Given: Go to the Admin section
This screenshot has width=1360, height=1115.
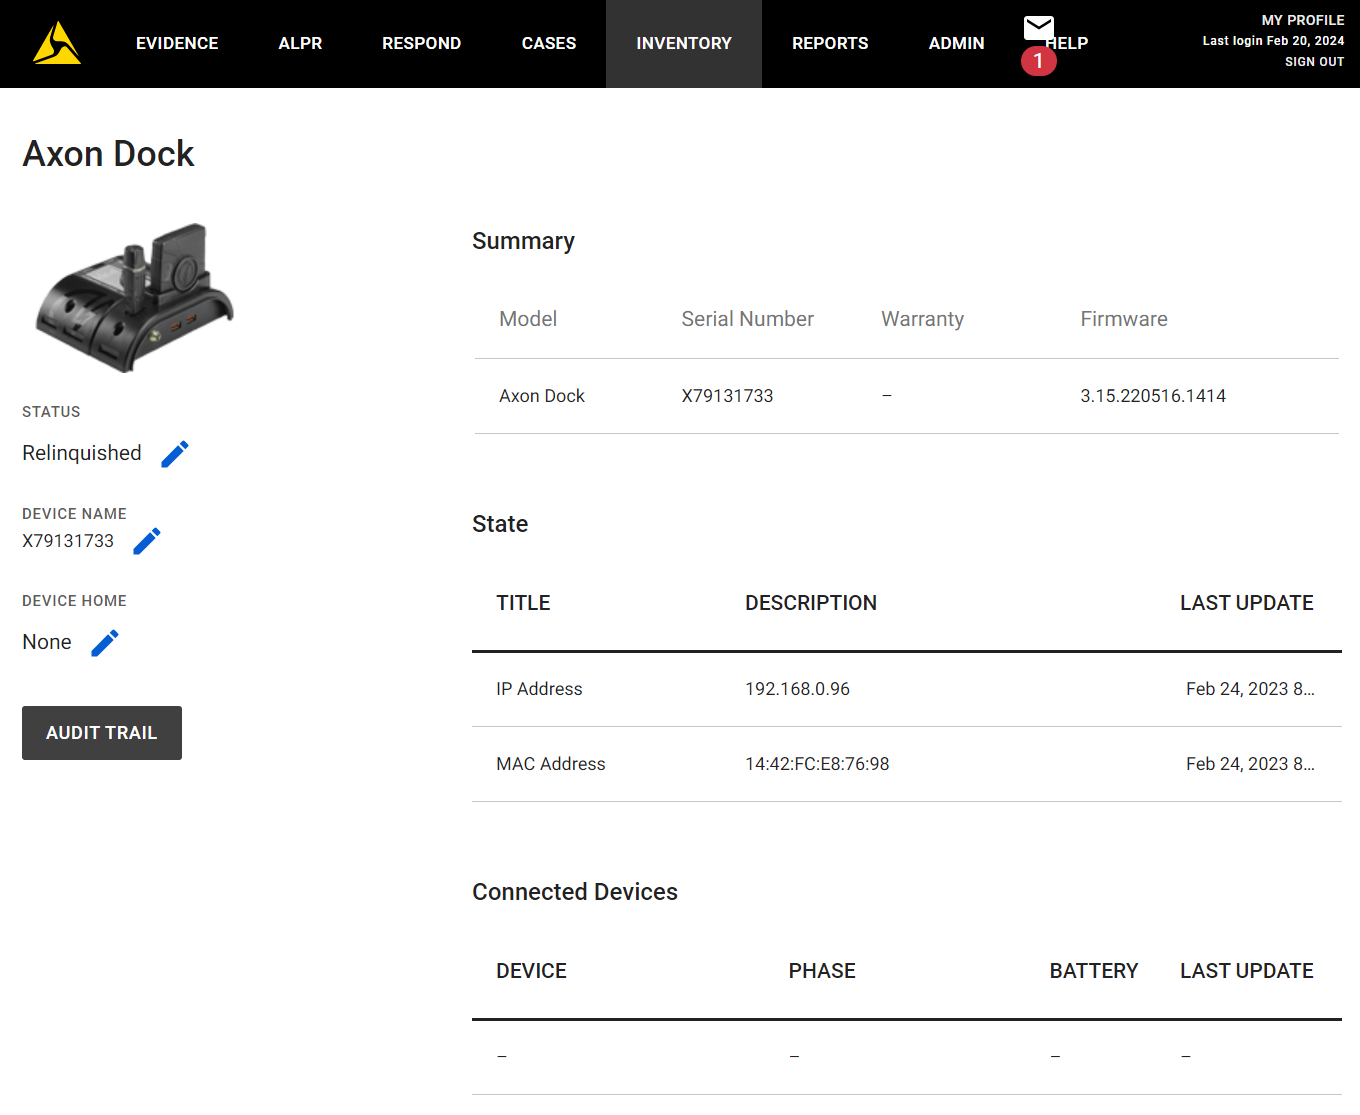Looking at the screenshot, I should click(x=956, y=44).
